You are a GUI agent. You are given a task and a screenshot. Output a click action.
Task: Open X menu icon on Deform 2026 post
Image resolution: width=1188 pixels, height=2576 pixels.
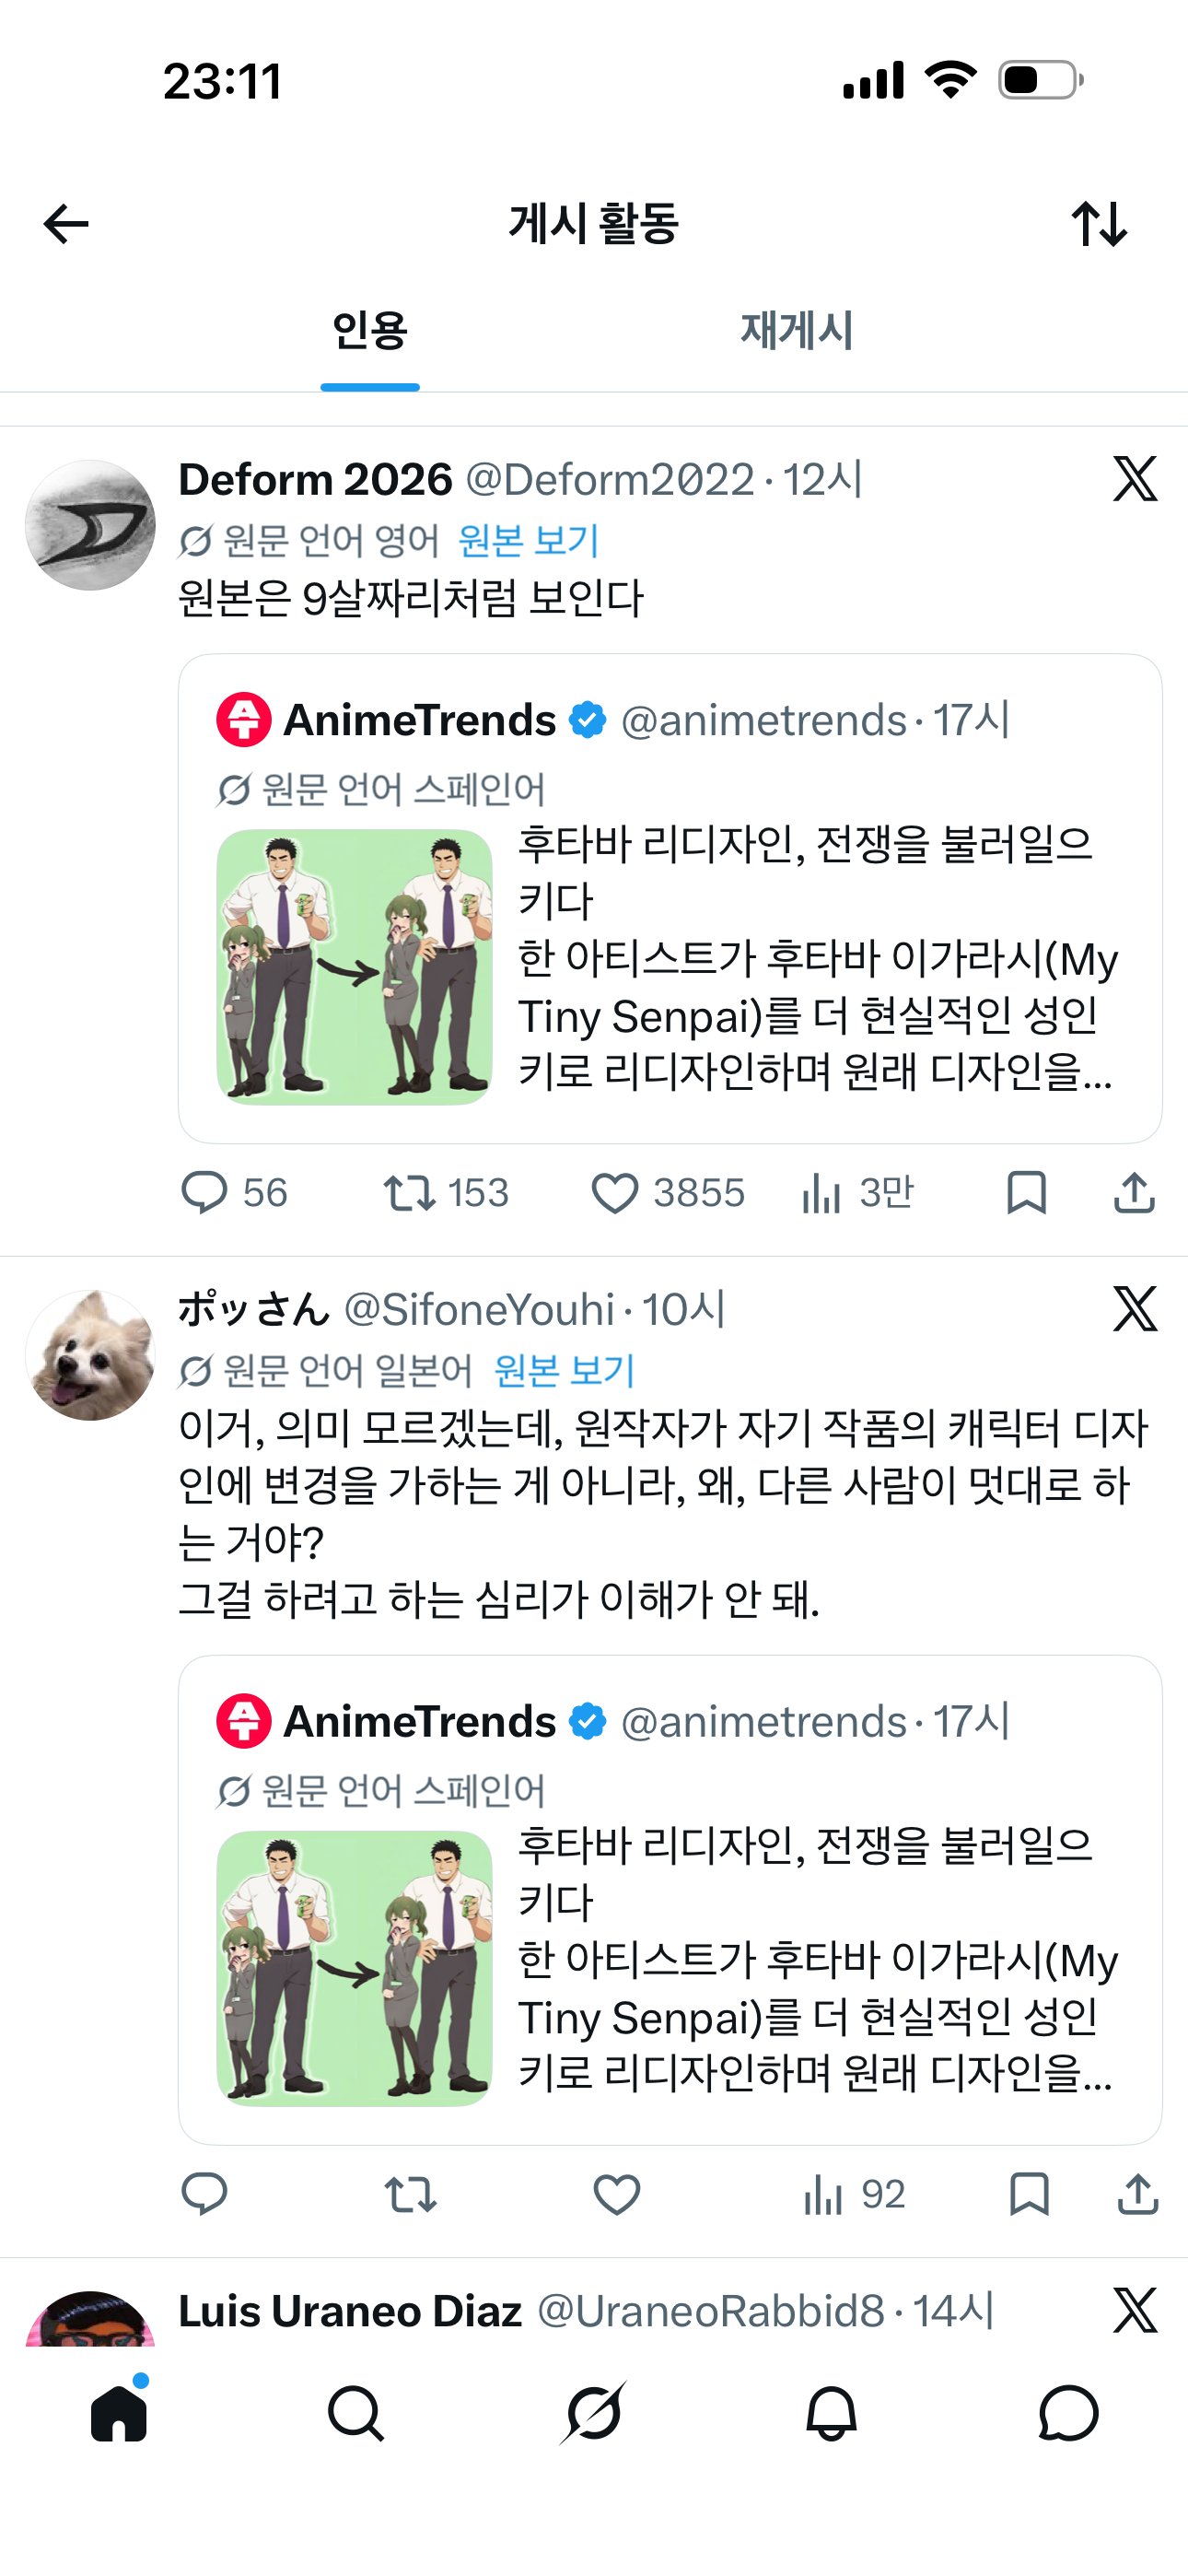coord(1135,479)
